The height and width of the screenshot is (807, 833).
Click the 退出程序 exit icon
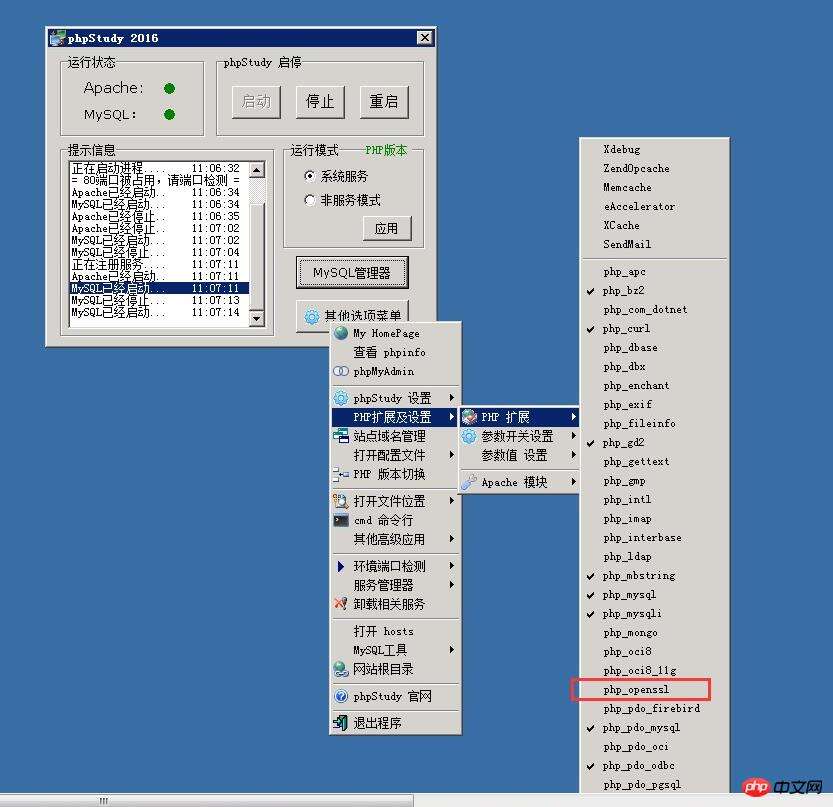click(341, 723)
